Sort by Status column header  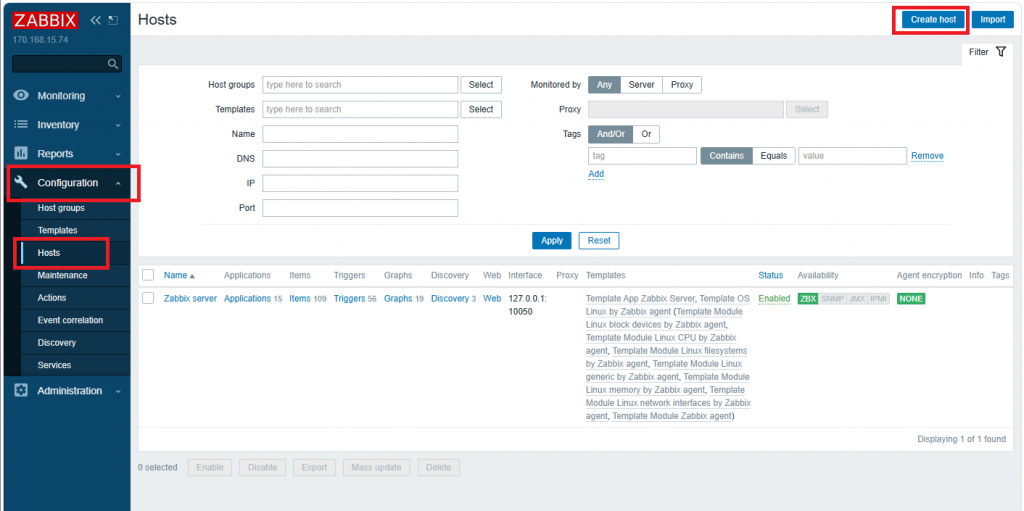point(770,275)
